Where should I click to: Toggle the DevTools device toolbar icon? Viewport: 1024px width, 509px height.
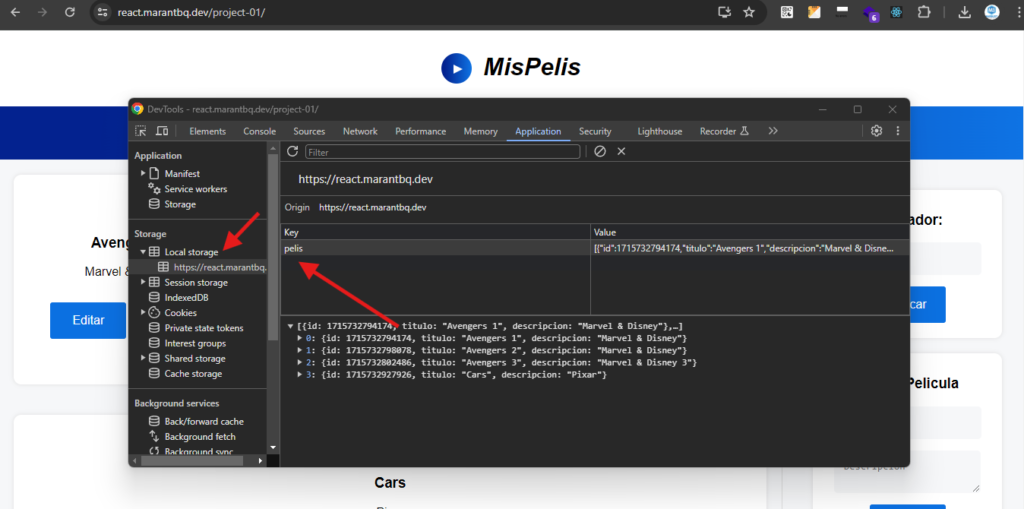coord(162,131)
